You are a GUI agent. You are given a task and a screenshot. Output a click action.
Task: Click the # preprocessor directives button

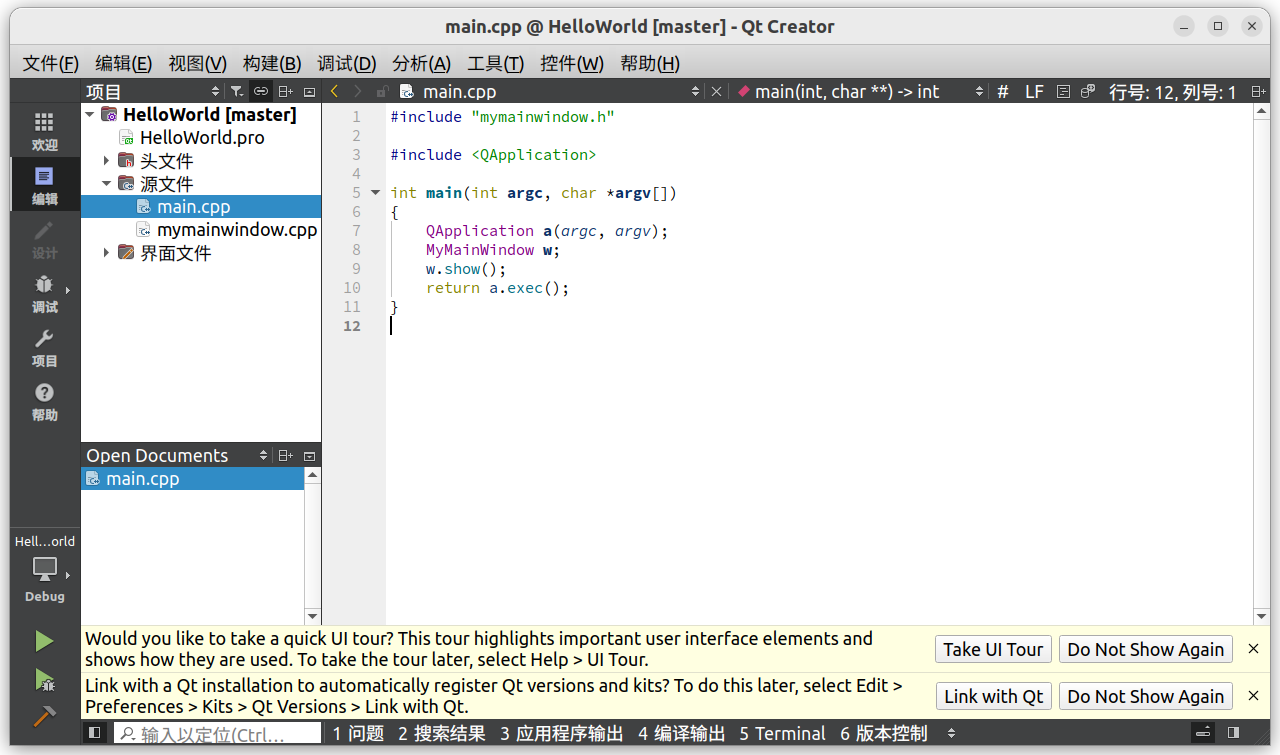[1003, 91]
